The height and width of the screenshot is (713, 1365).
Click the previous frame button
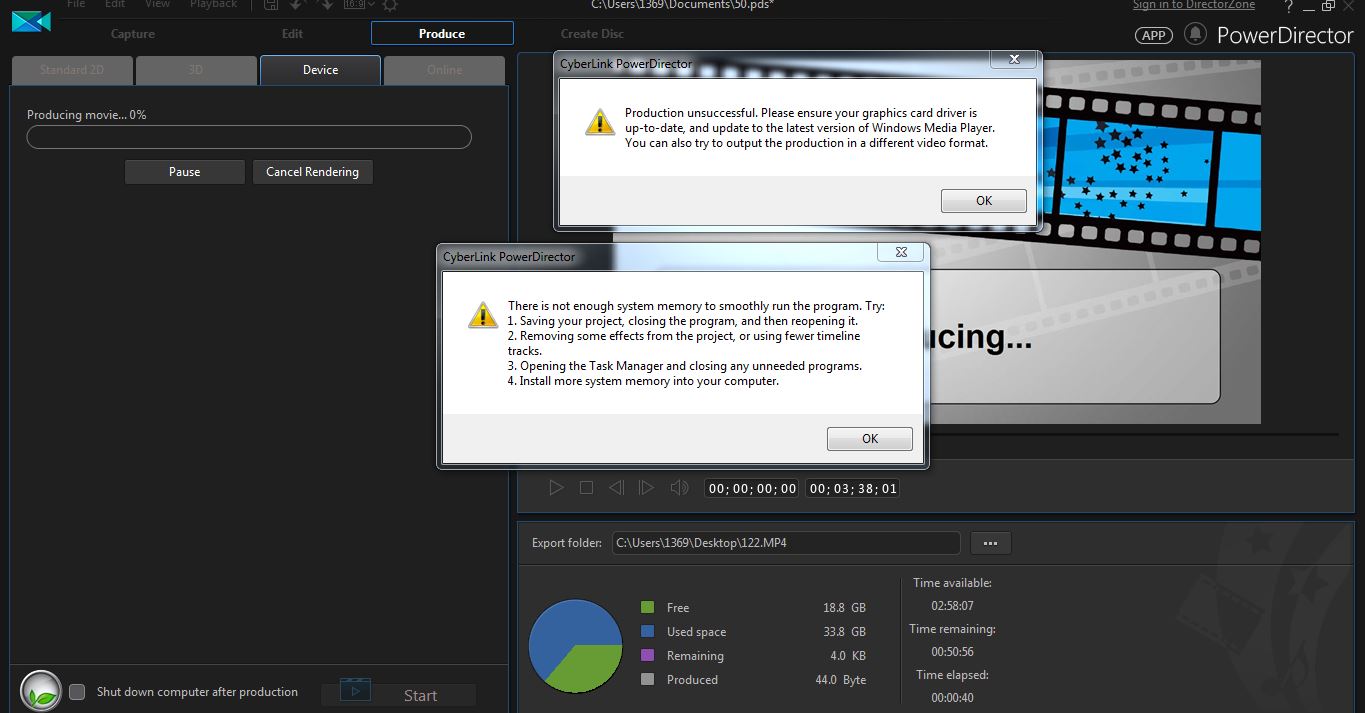tap(617, 488)
